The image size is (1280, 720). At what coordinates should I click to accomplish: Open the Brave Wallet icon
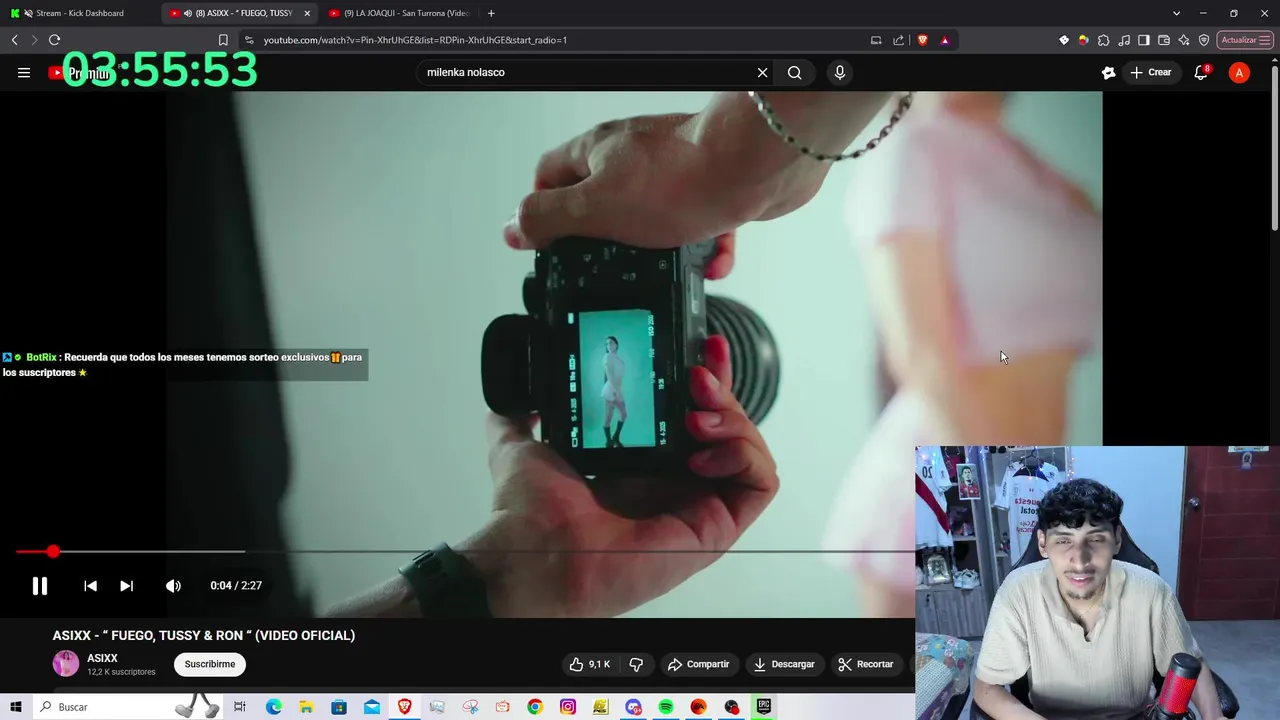(1164, 40)
